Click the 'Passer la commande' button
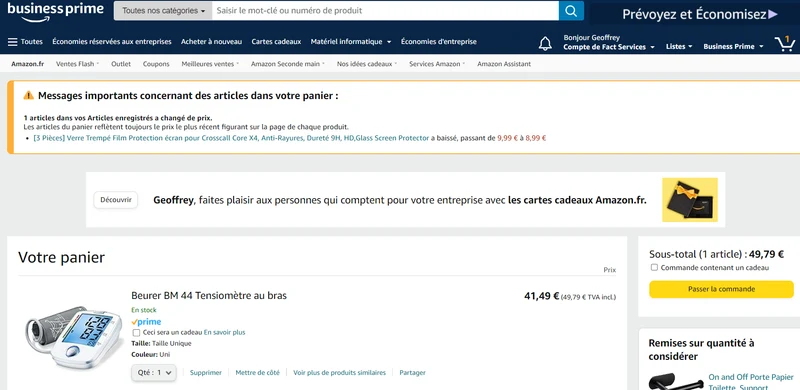This screenshot has height=390, width=800. click(x=721, y=289)
